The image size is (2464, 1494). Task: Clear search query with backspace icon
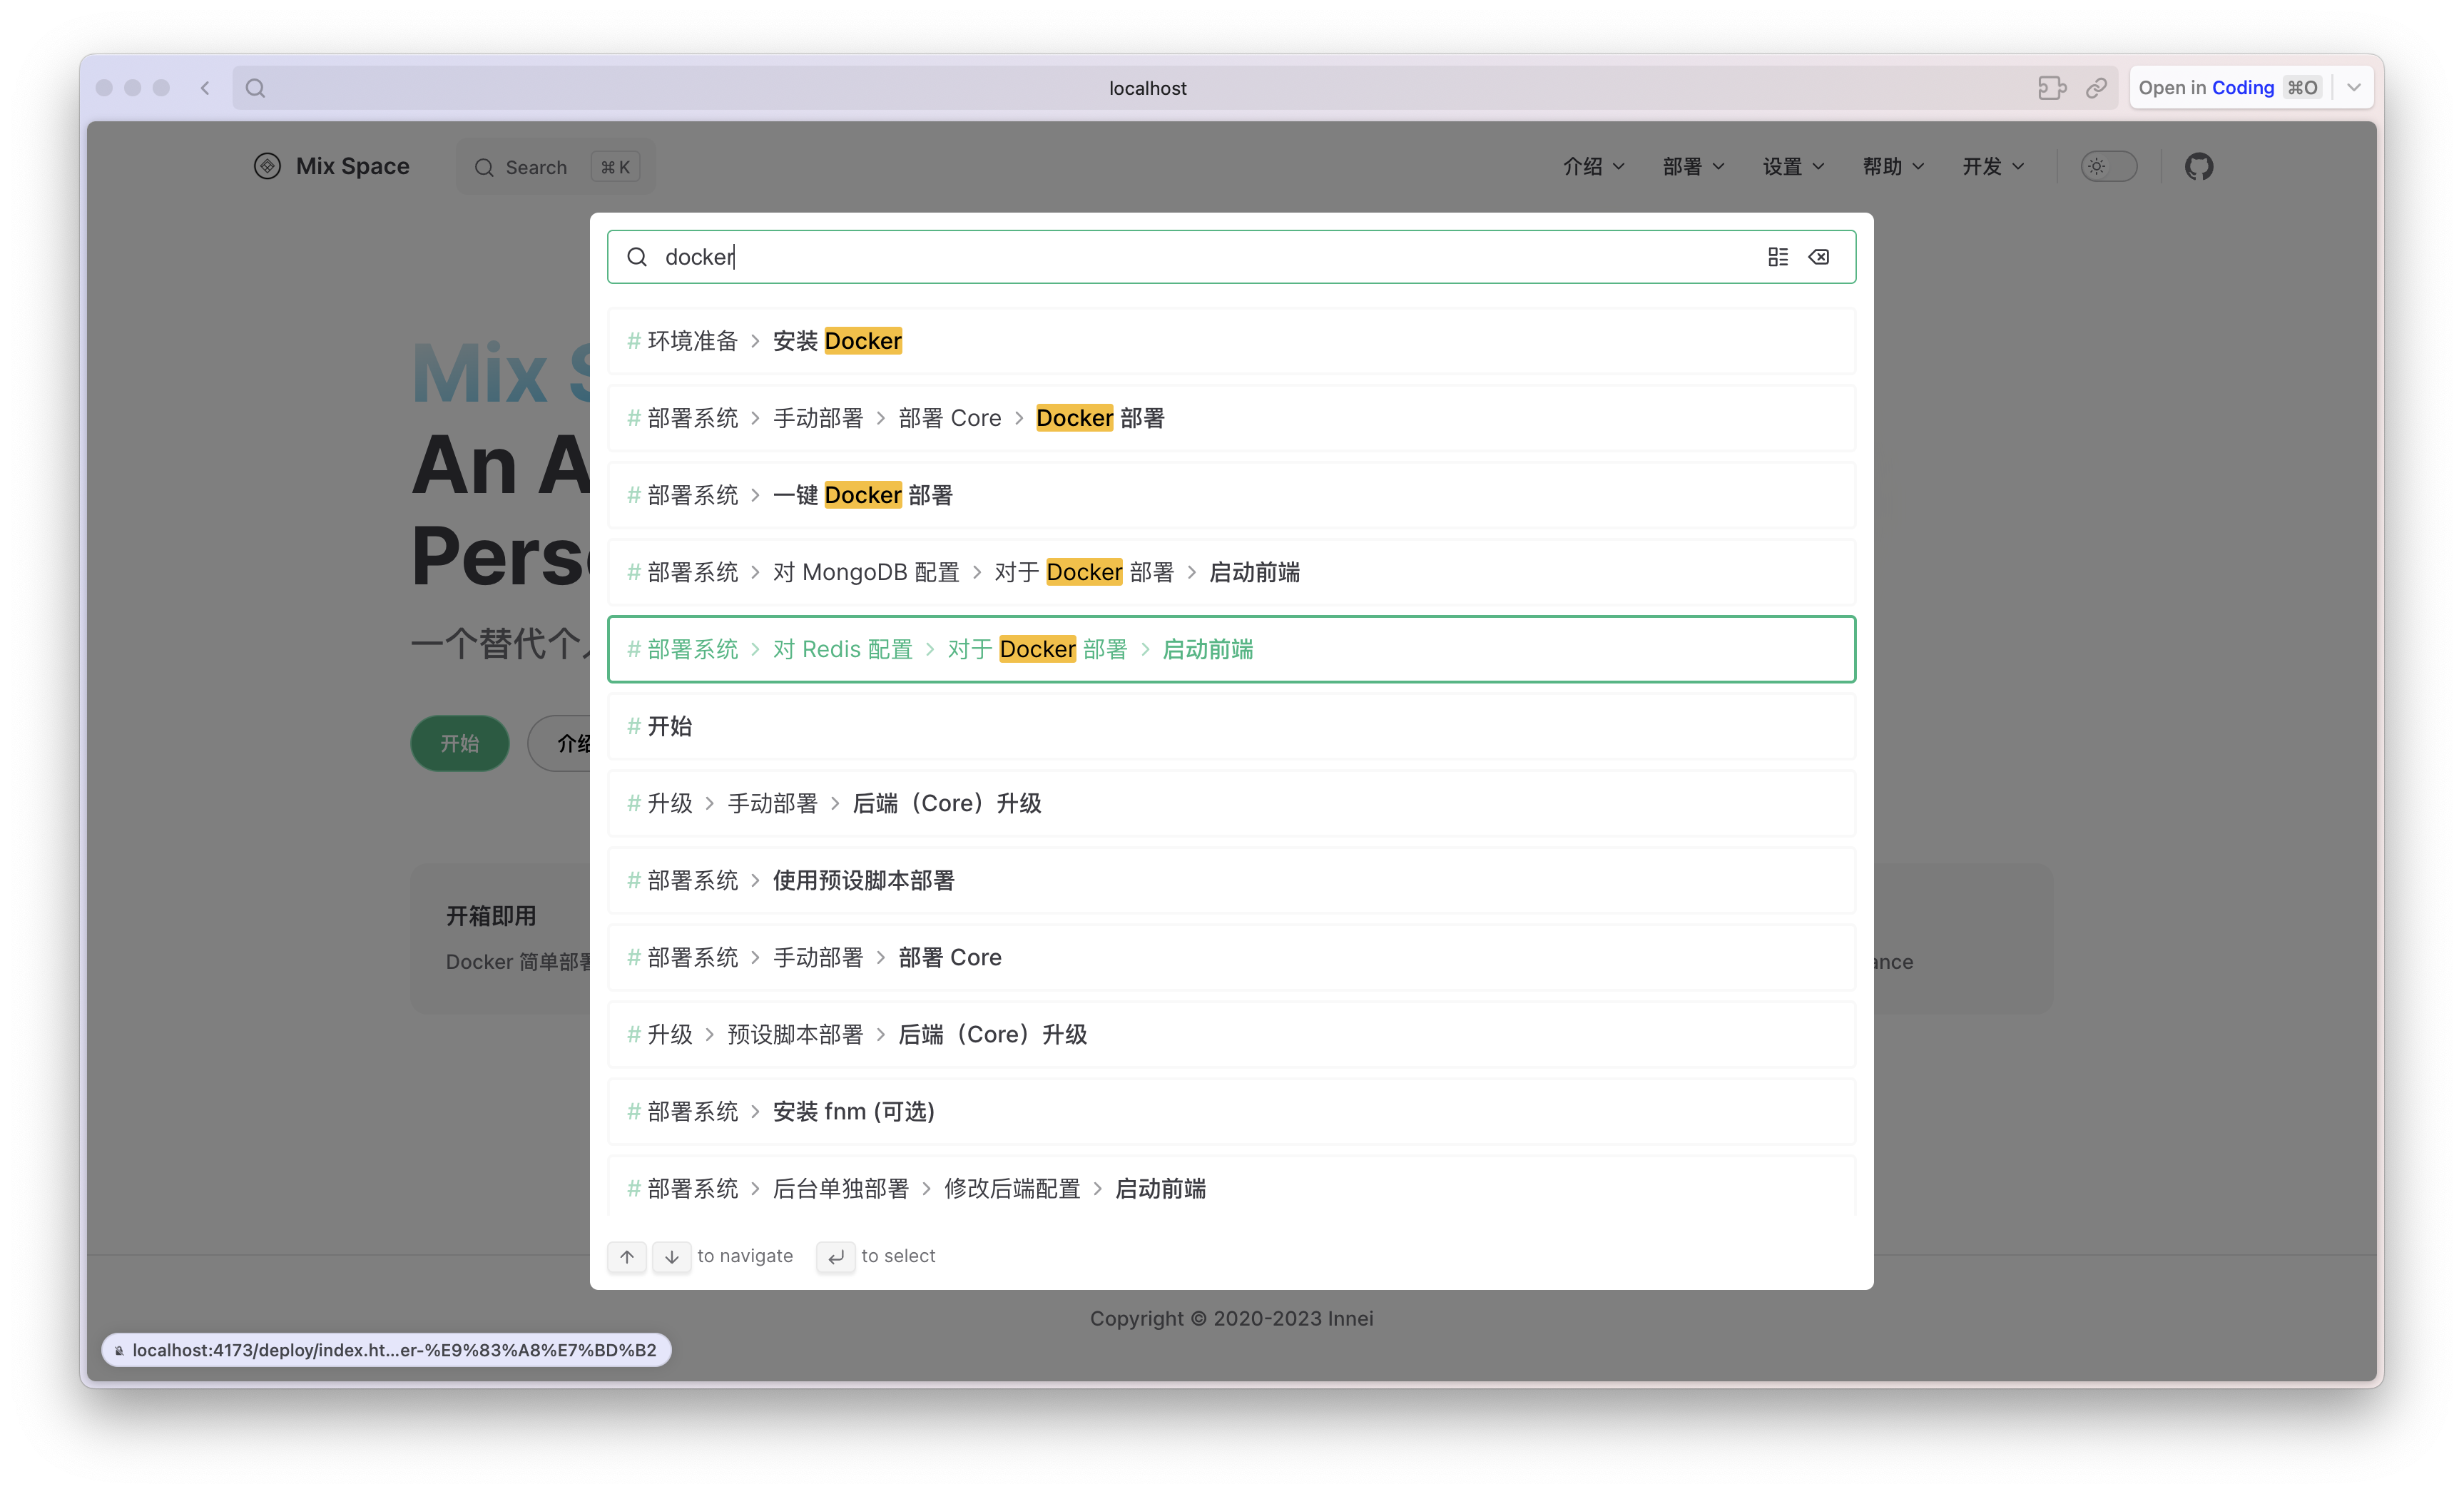click(1819, 257)
